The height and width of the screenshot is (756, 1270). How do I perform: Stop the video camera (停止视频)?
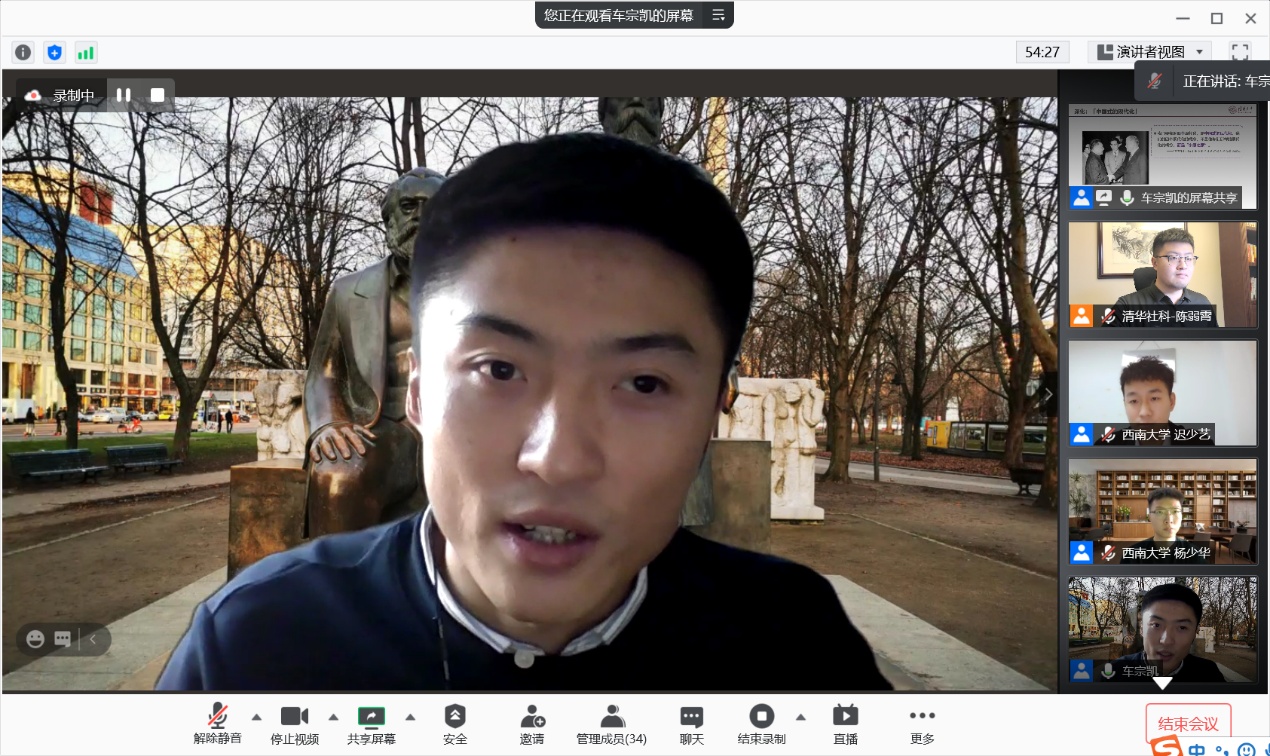click(295, 725)
